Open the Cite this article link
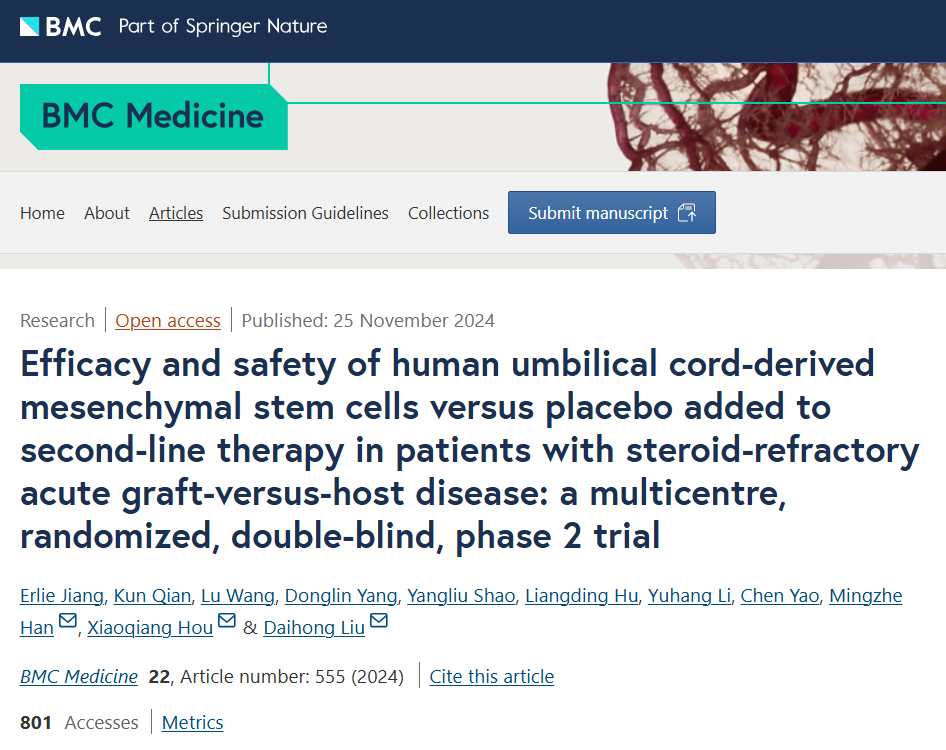The width and height of the screenshot is (946, 750). click(x=491, y=677)
